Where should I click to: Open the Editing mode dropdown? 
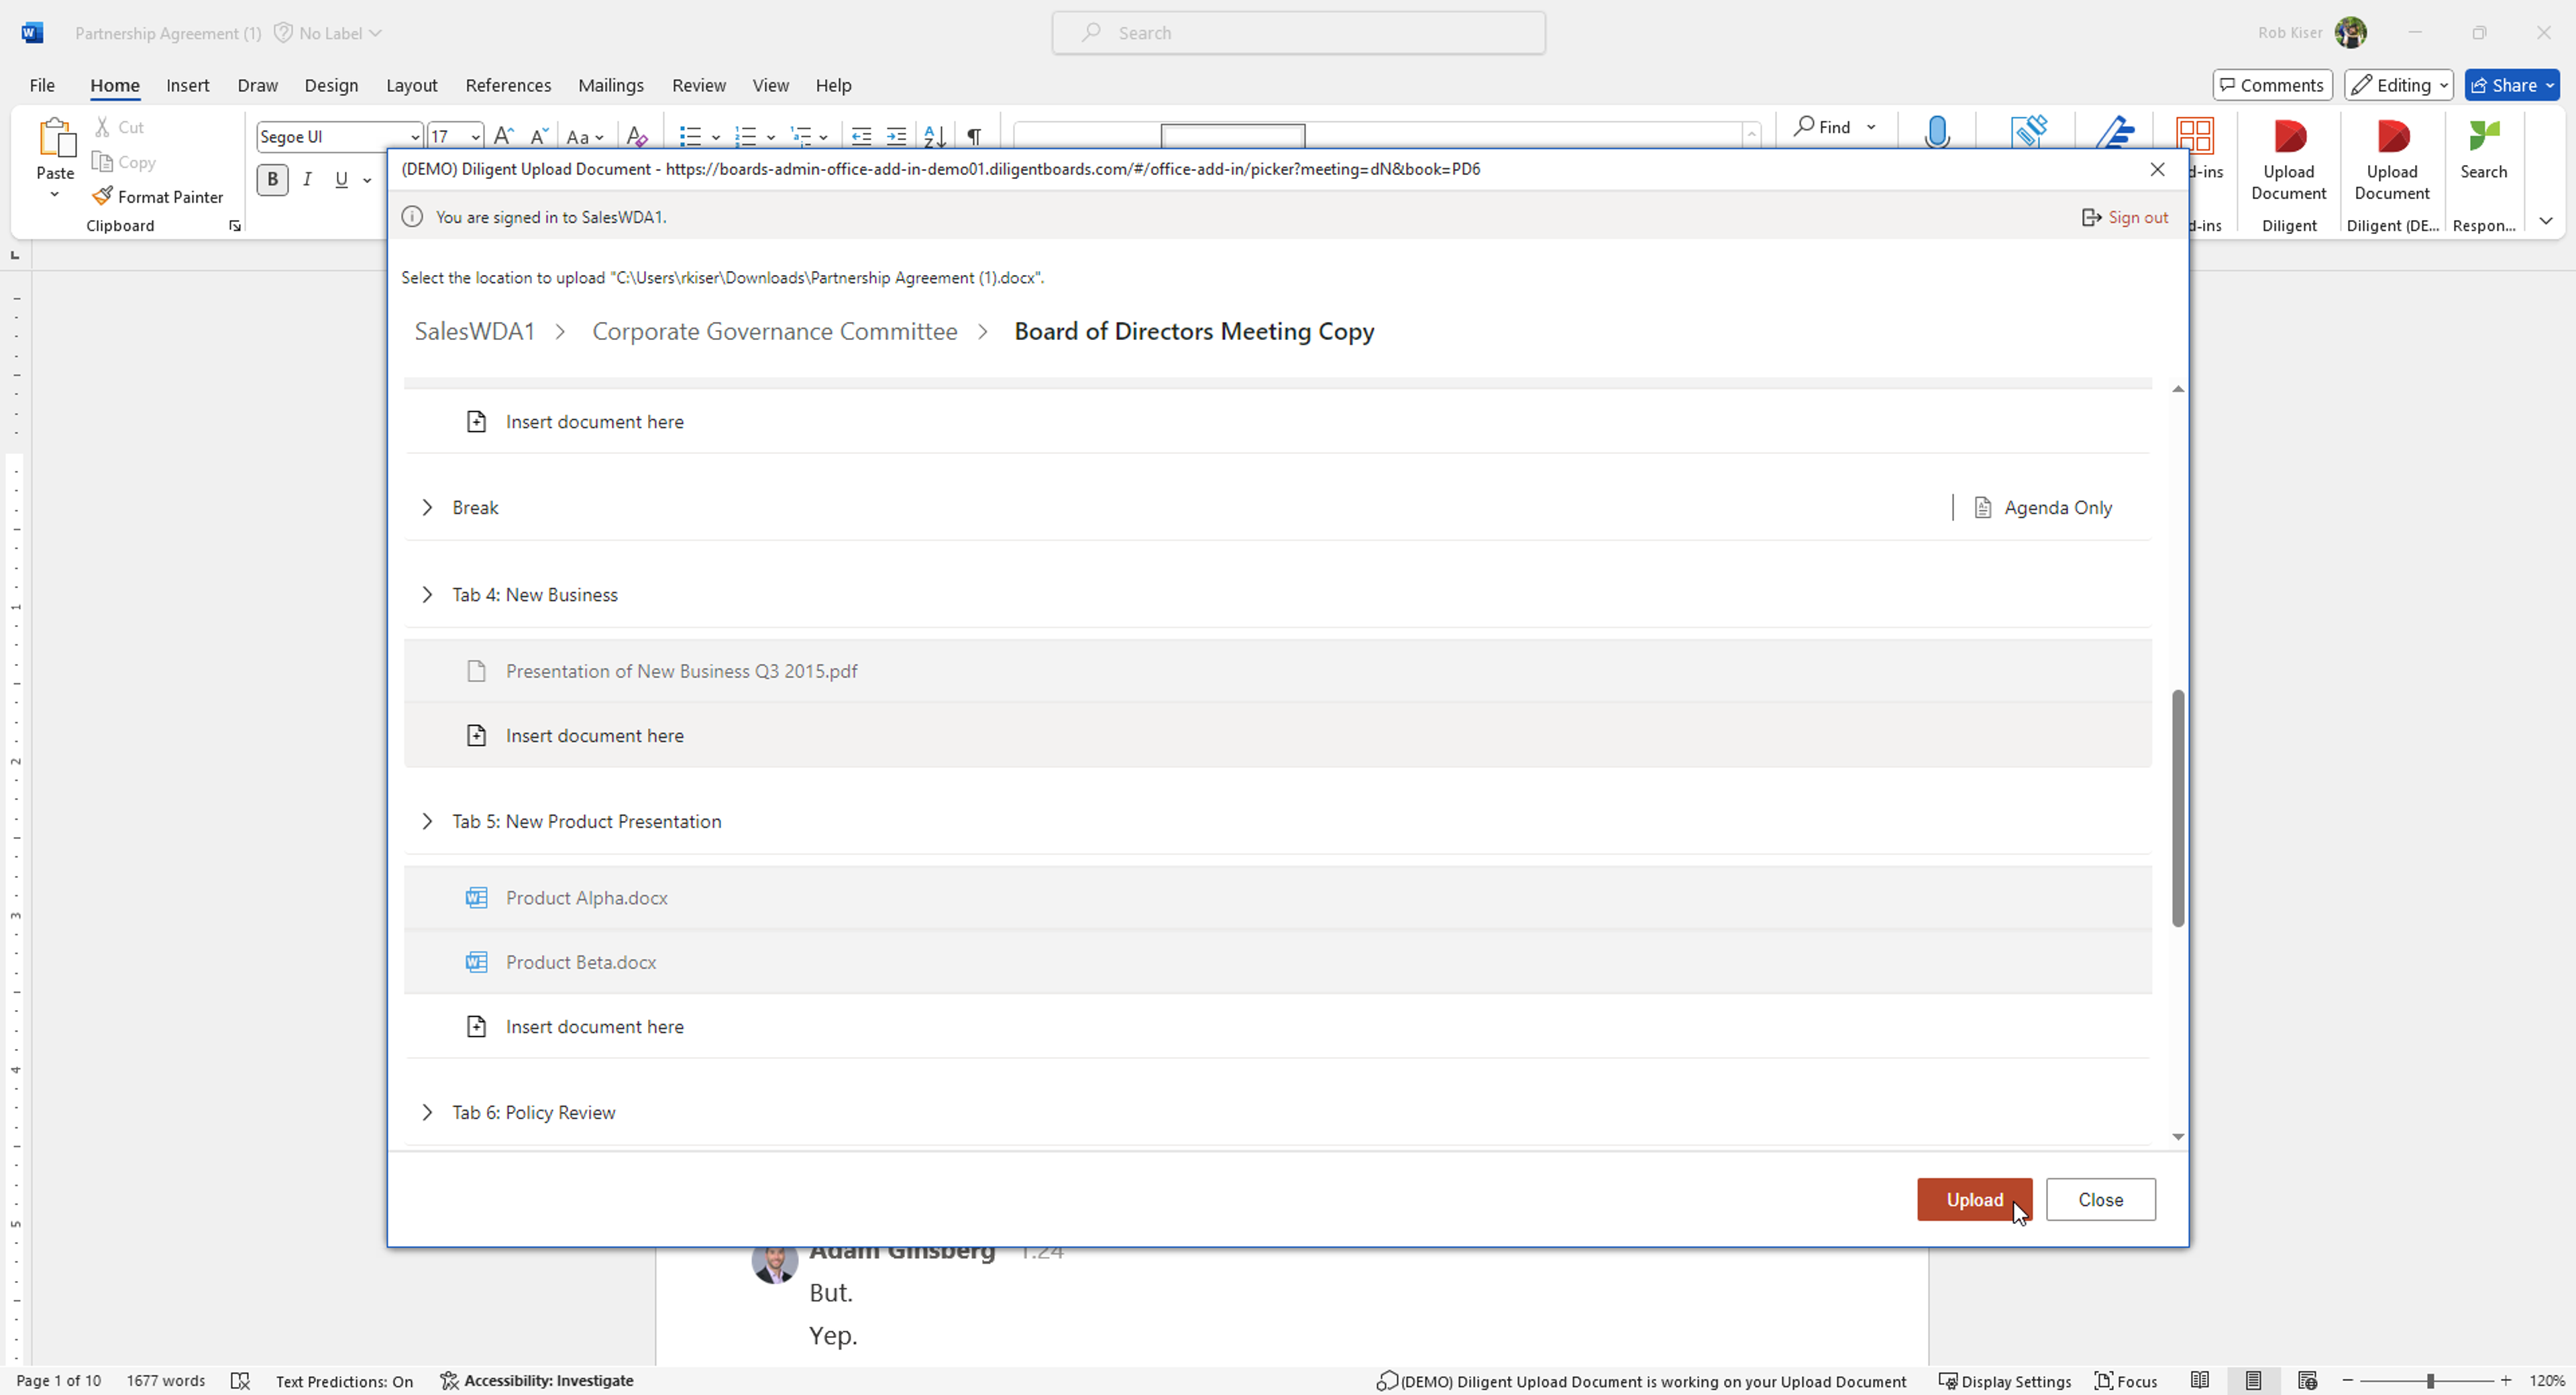pyautogui.click(x=2398, y=85)
